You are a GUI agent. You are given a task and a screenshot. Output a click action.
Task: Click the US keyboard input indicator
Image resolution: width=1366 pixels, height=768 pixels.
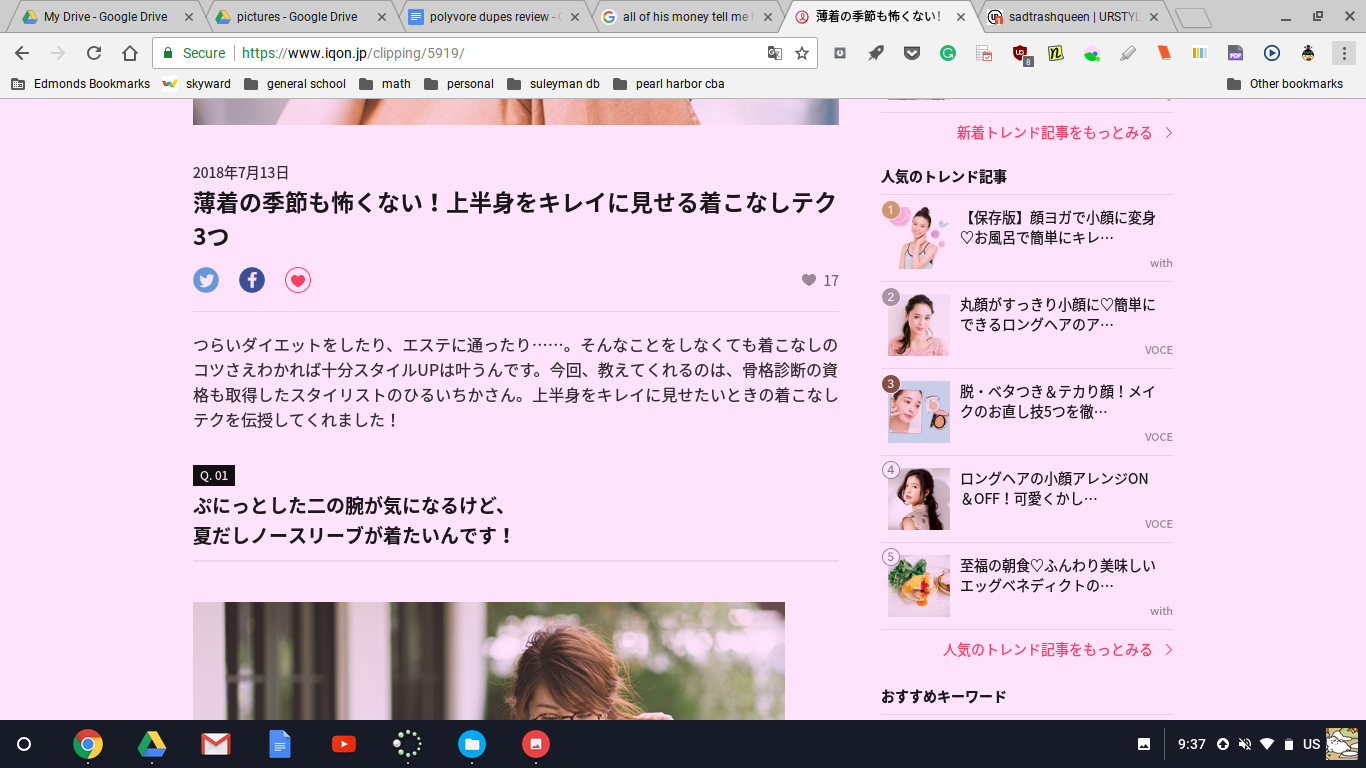coord(1312,744)
